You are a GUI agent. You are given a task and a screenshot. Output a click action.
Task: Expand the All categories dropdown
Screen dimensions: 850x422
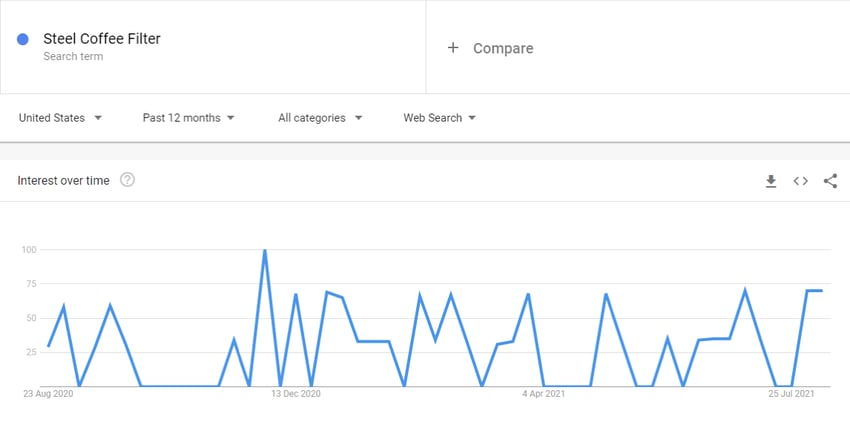point(320,118)
